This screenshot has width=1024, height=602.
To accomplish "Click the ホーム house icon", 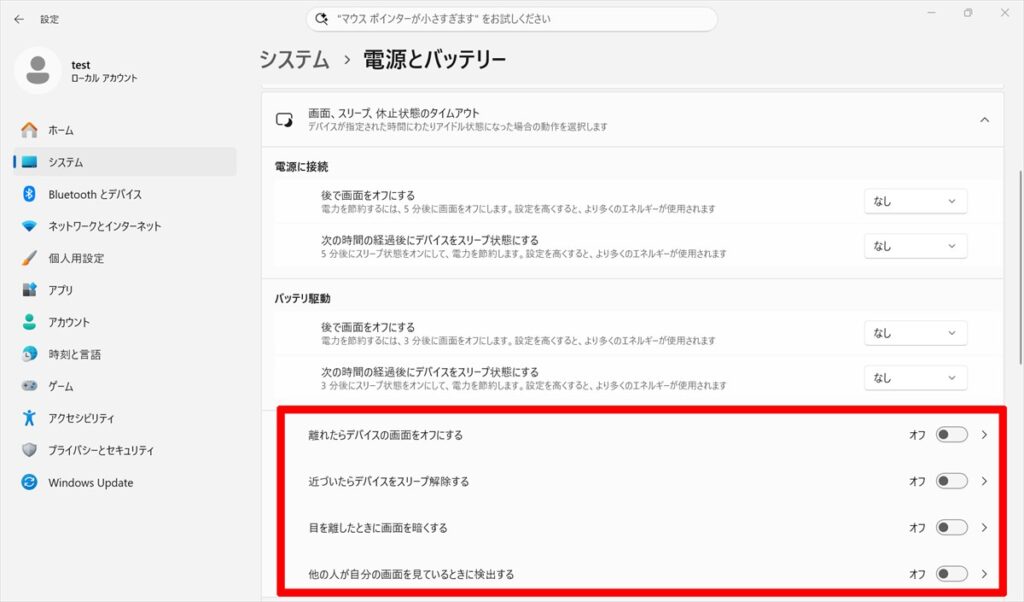I will [29, 130].
